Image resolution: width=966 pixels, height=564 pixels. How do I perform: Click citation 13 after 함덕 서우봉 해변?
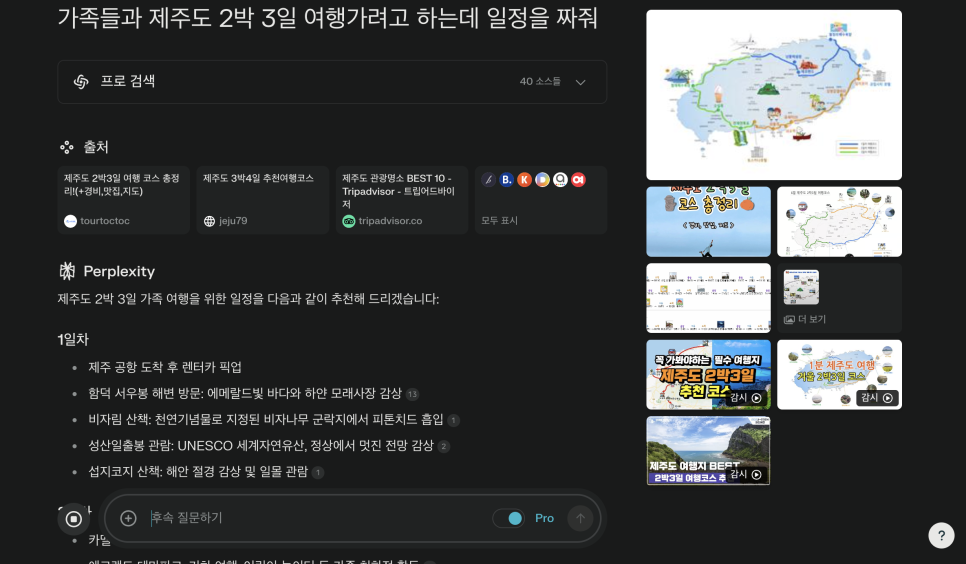pos(412,394)
